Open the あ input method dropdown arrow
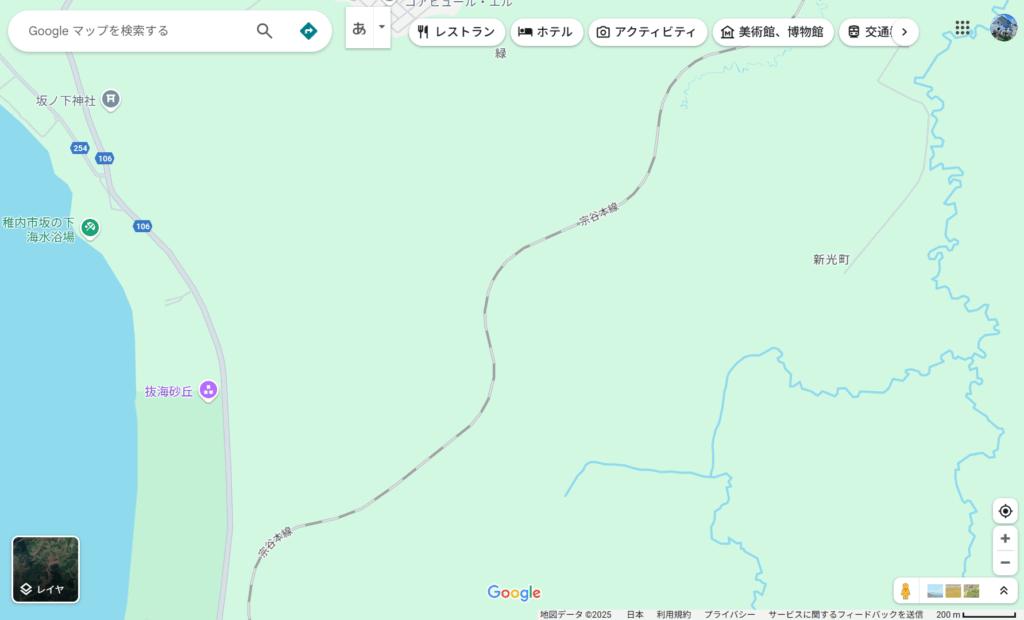This screenshot has width=1024, height=620. coord(382,27)
